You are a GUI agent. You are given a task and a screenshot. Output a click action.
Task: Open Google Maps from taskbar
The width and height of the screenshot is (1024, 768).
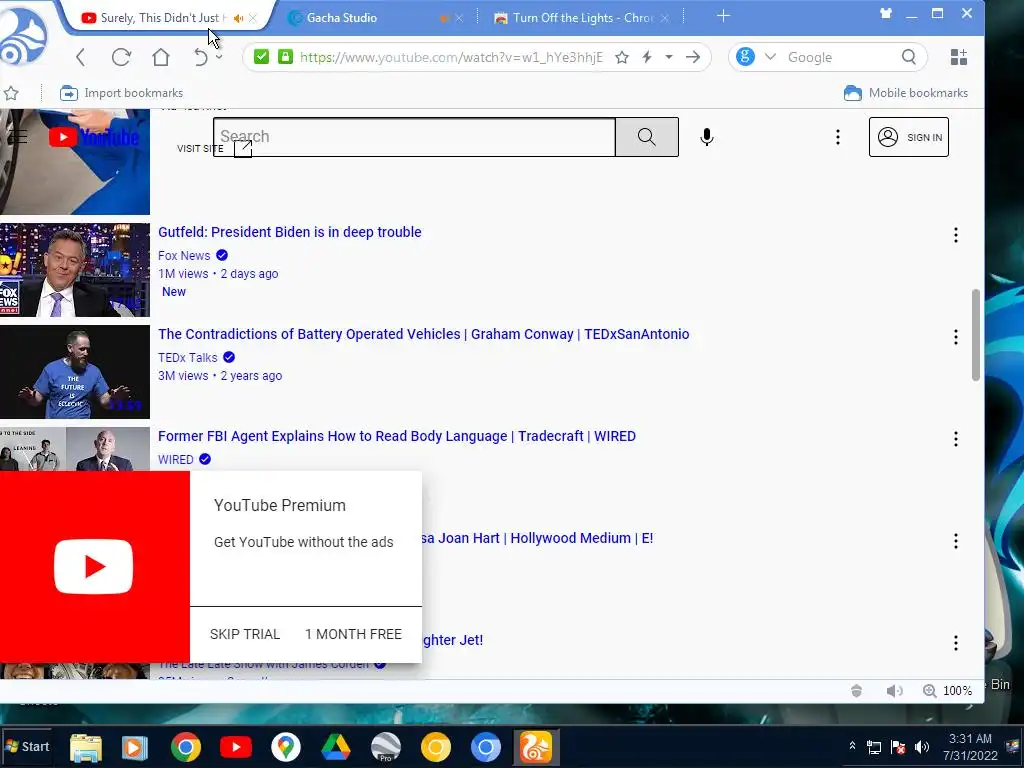[x=285, y=747]
